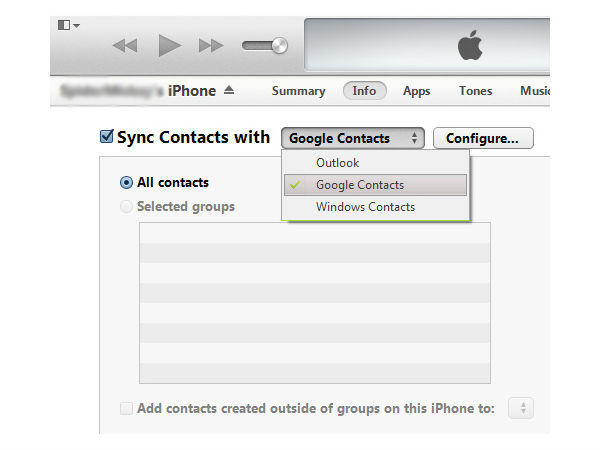Screen dimensions: 600x450
Task: Enable Add contacts created outside of groups
Action: click(x=126, y=408)
